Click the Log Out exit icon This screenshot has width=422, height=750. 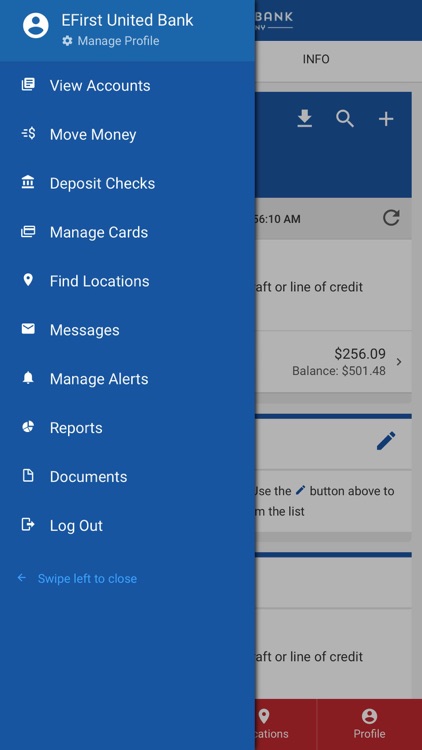tap(28, 525)
